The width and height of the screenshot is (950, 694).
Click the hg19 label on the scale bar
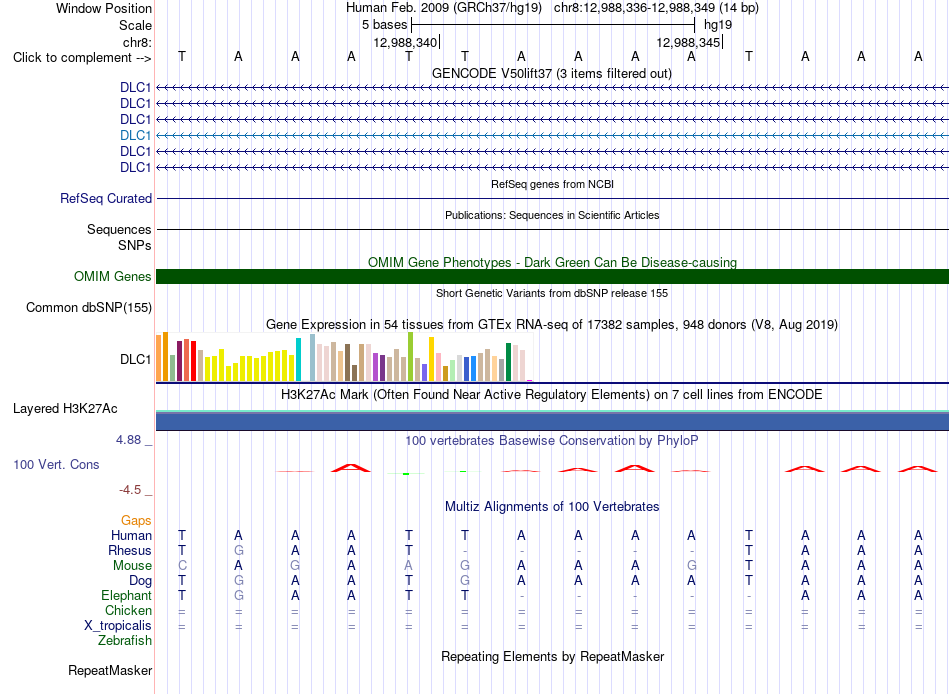pos(718,25)
